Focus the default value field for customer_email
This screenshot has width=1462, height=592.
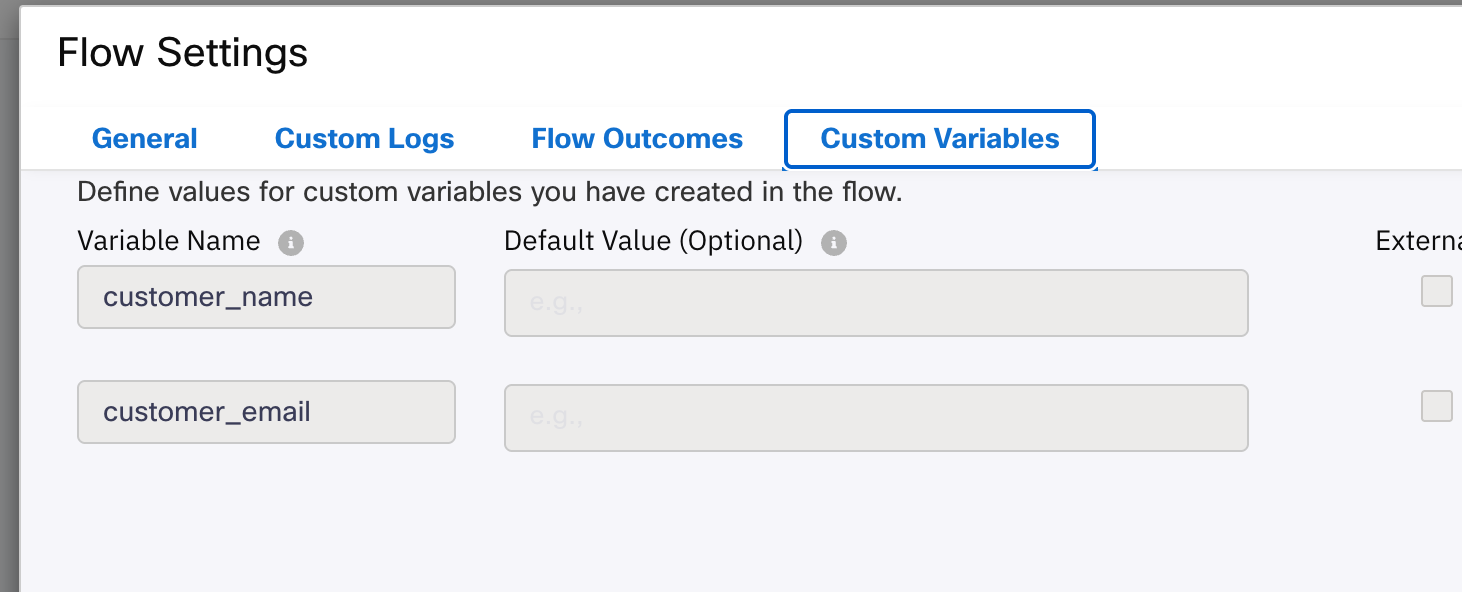click(x=876, y=418)
